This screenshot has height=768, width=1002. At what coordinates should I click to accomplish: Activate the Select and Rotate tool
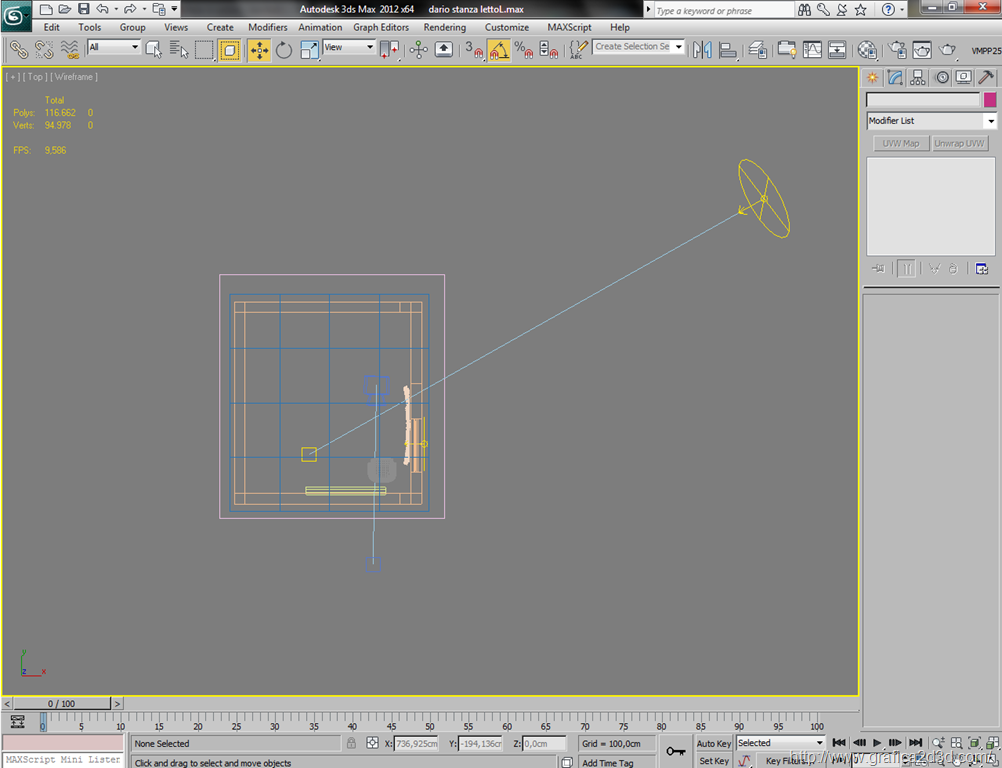284,50
